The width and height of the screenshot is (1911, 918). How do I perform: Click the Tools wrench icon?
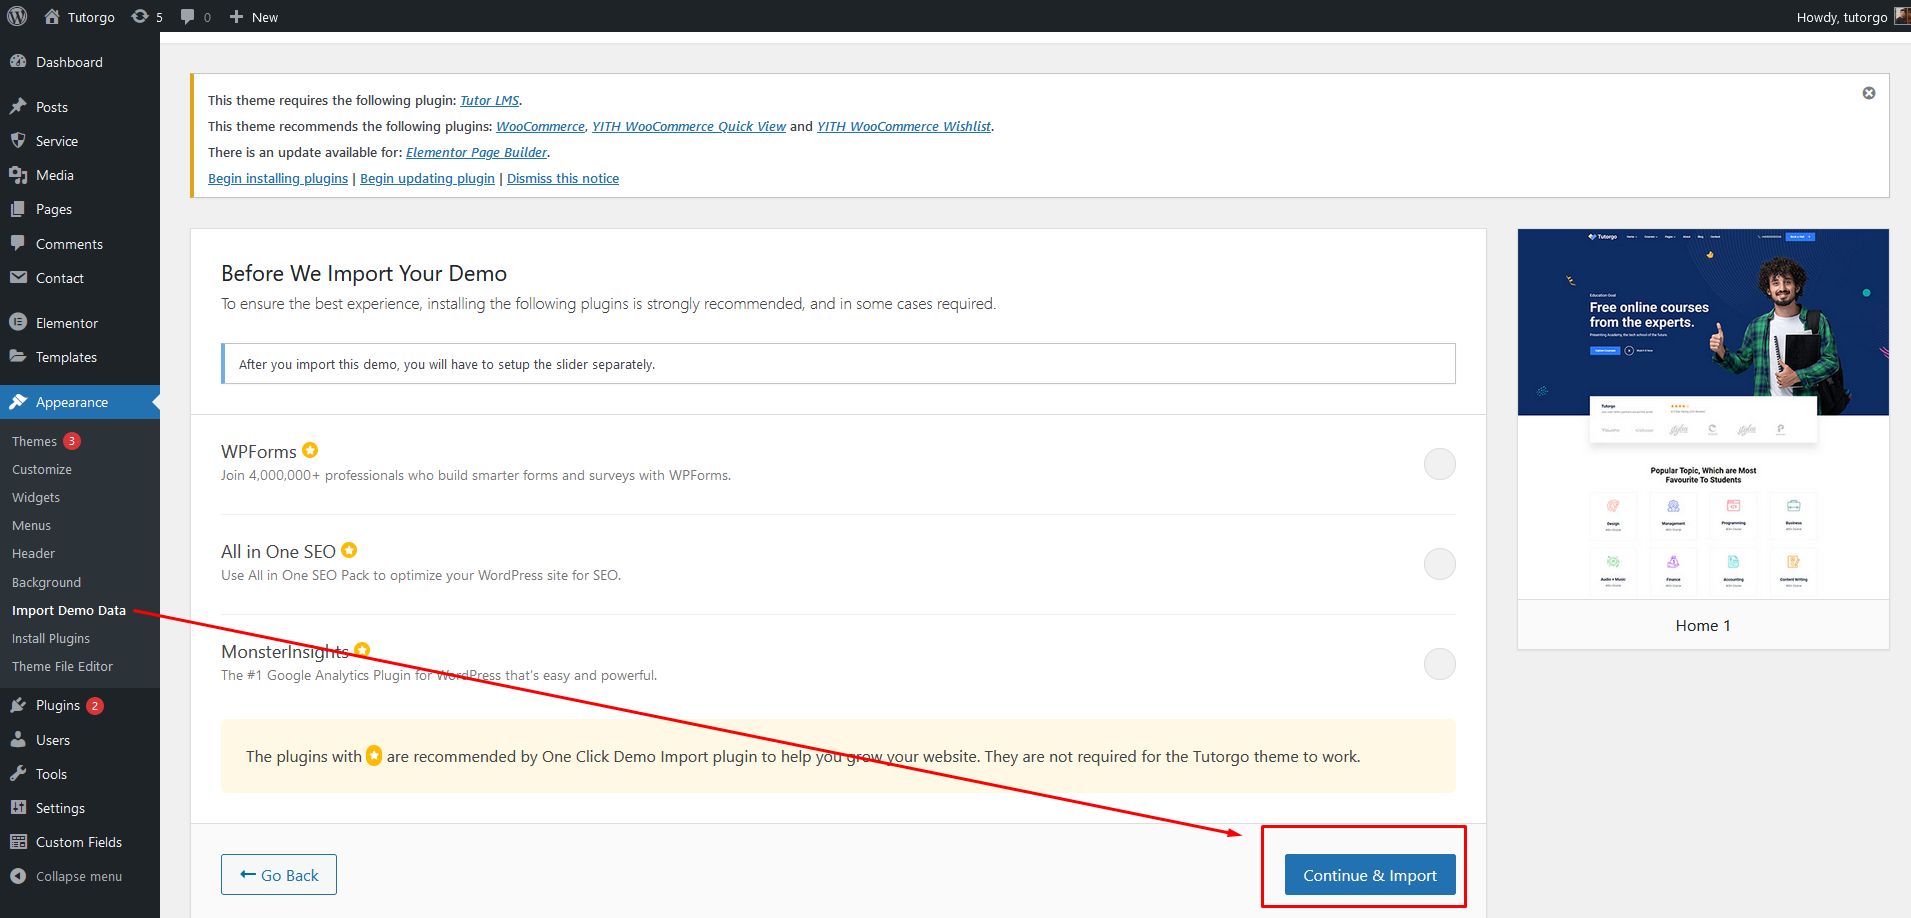(18, 773)
